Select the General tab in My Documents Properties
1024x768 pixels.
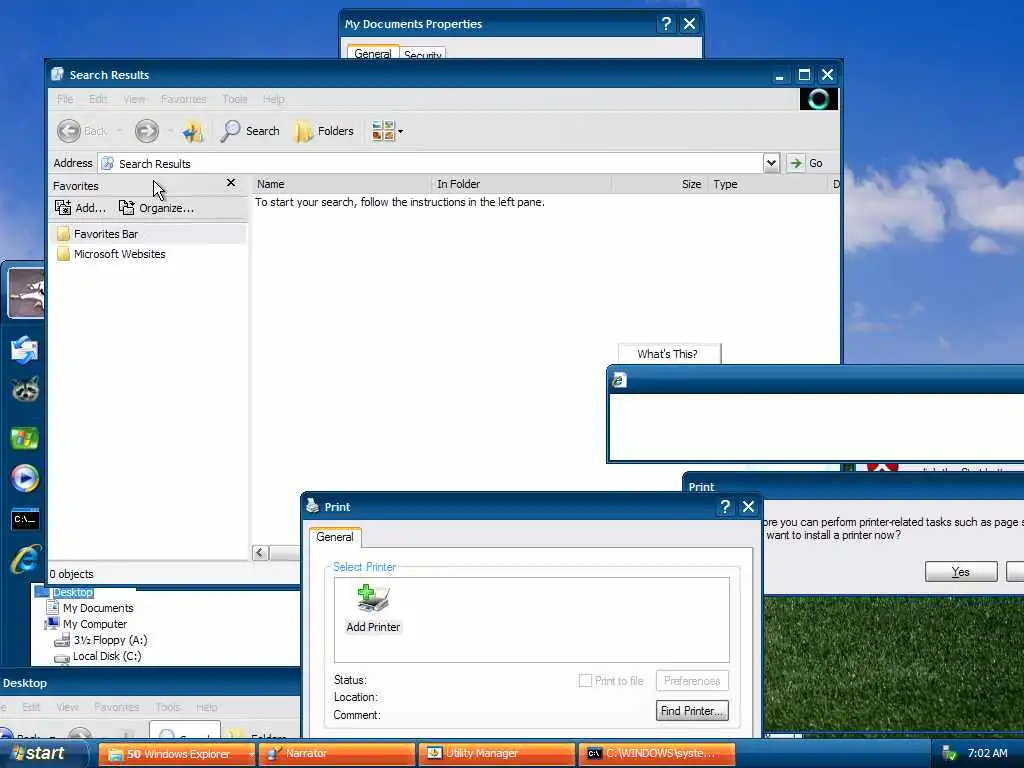[373, 53]
